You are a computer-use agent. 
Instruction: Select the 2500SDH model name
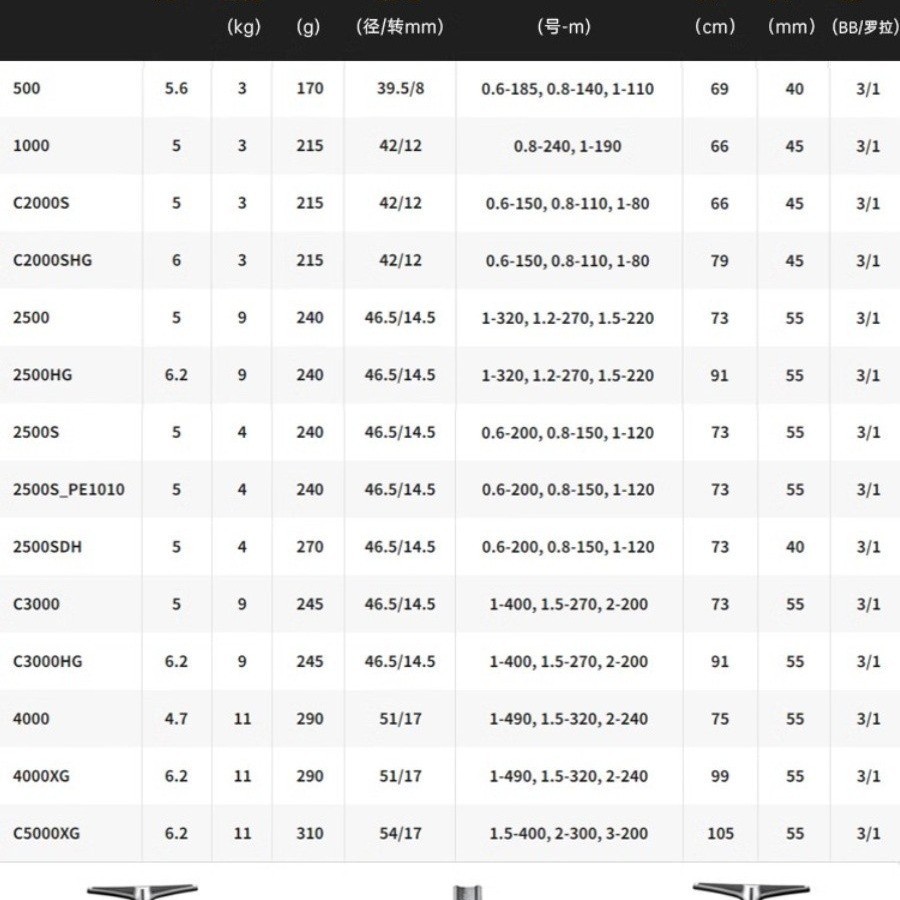(47, 547)
